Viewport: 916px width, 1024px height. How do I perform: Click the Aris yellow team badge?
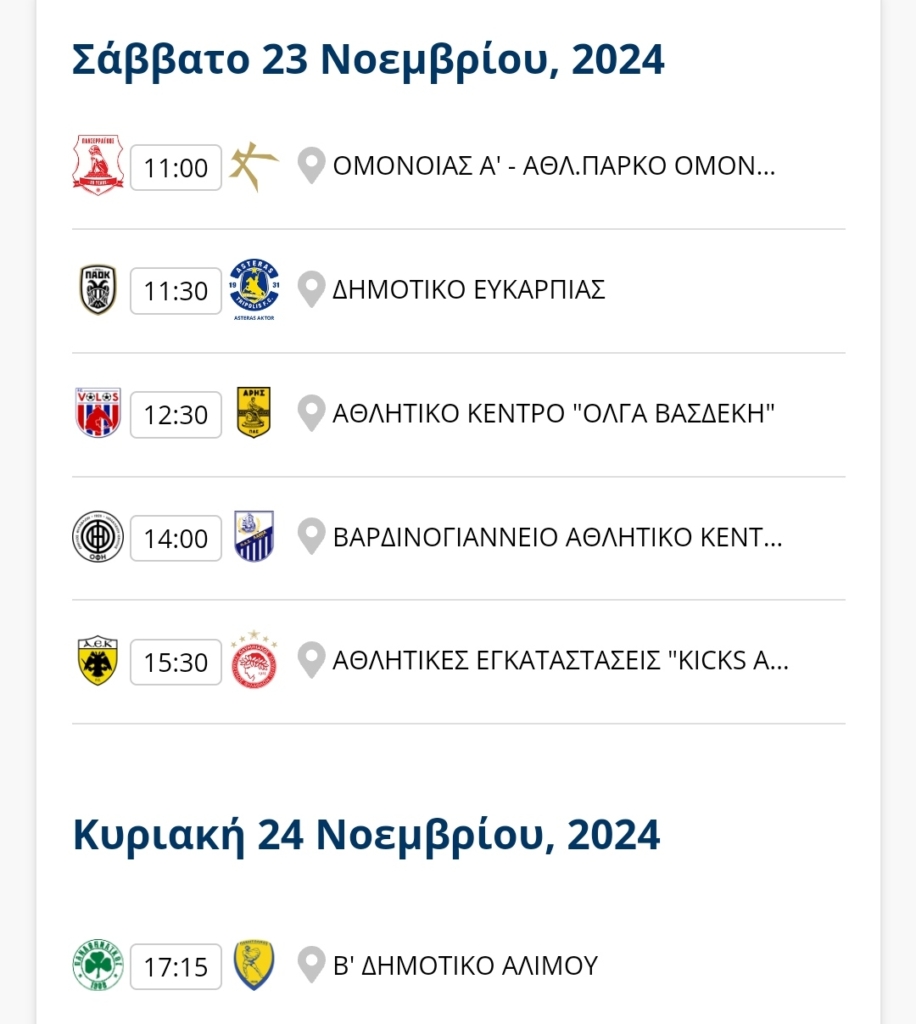click(x=254, y=413)
